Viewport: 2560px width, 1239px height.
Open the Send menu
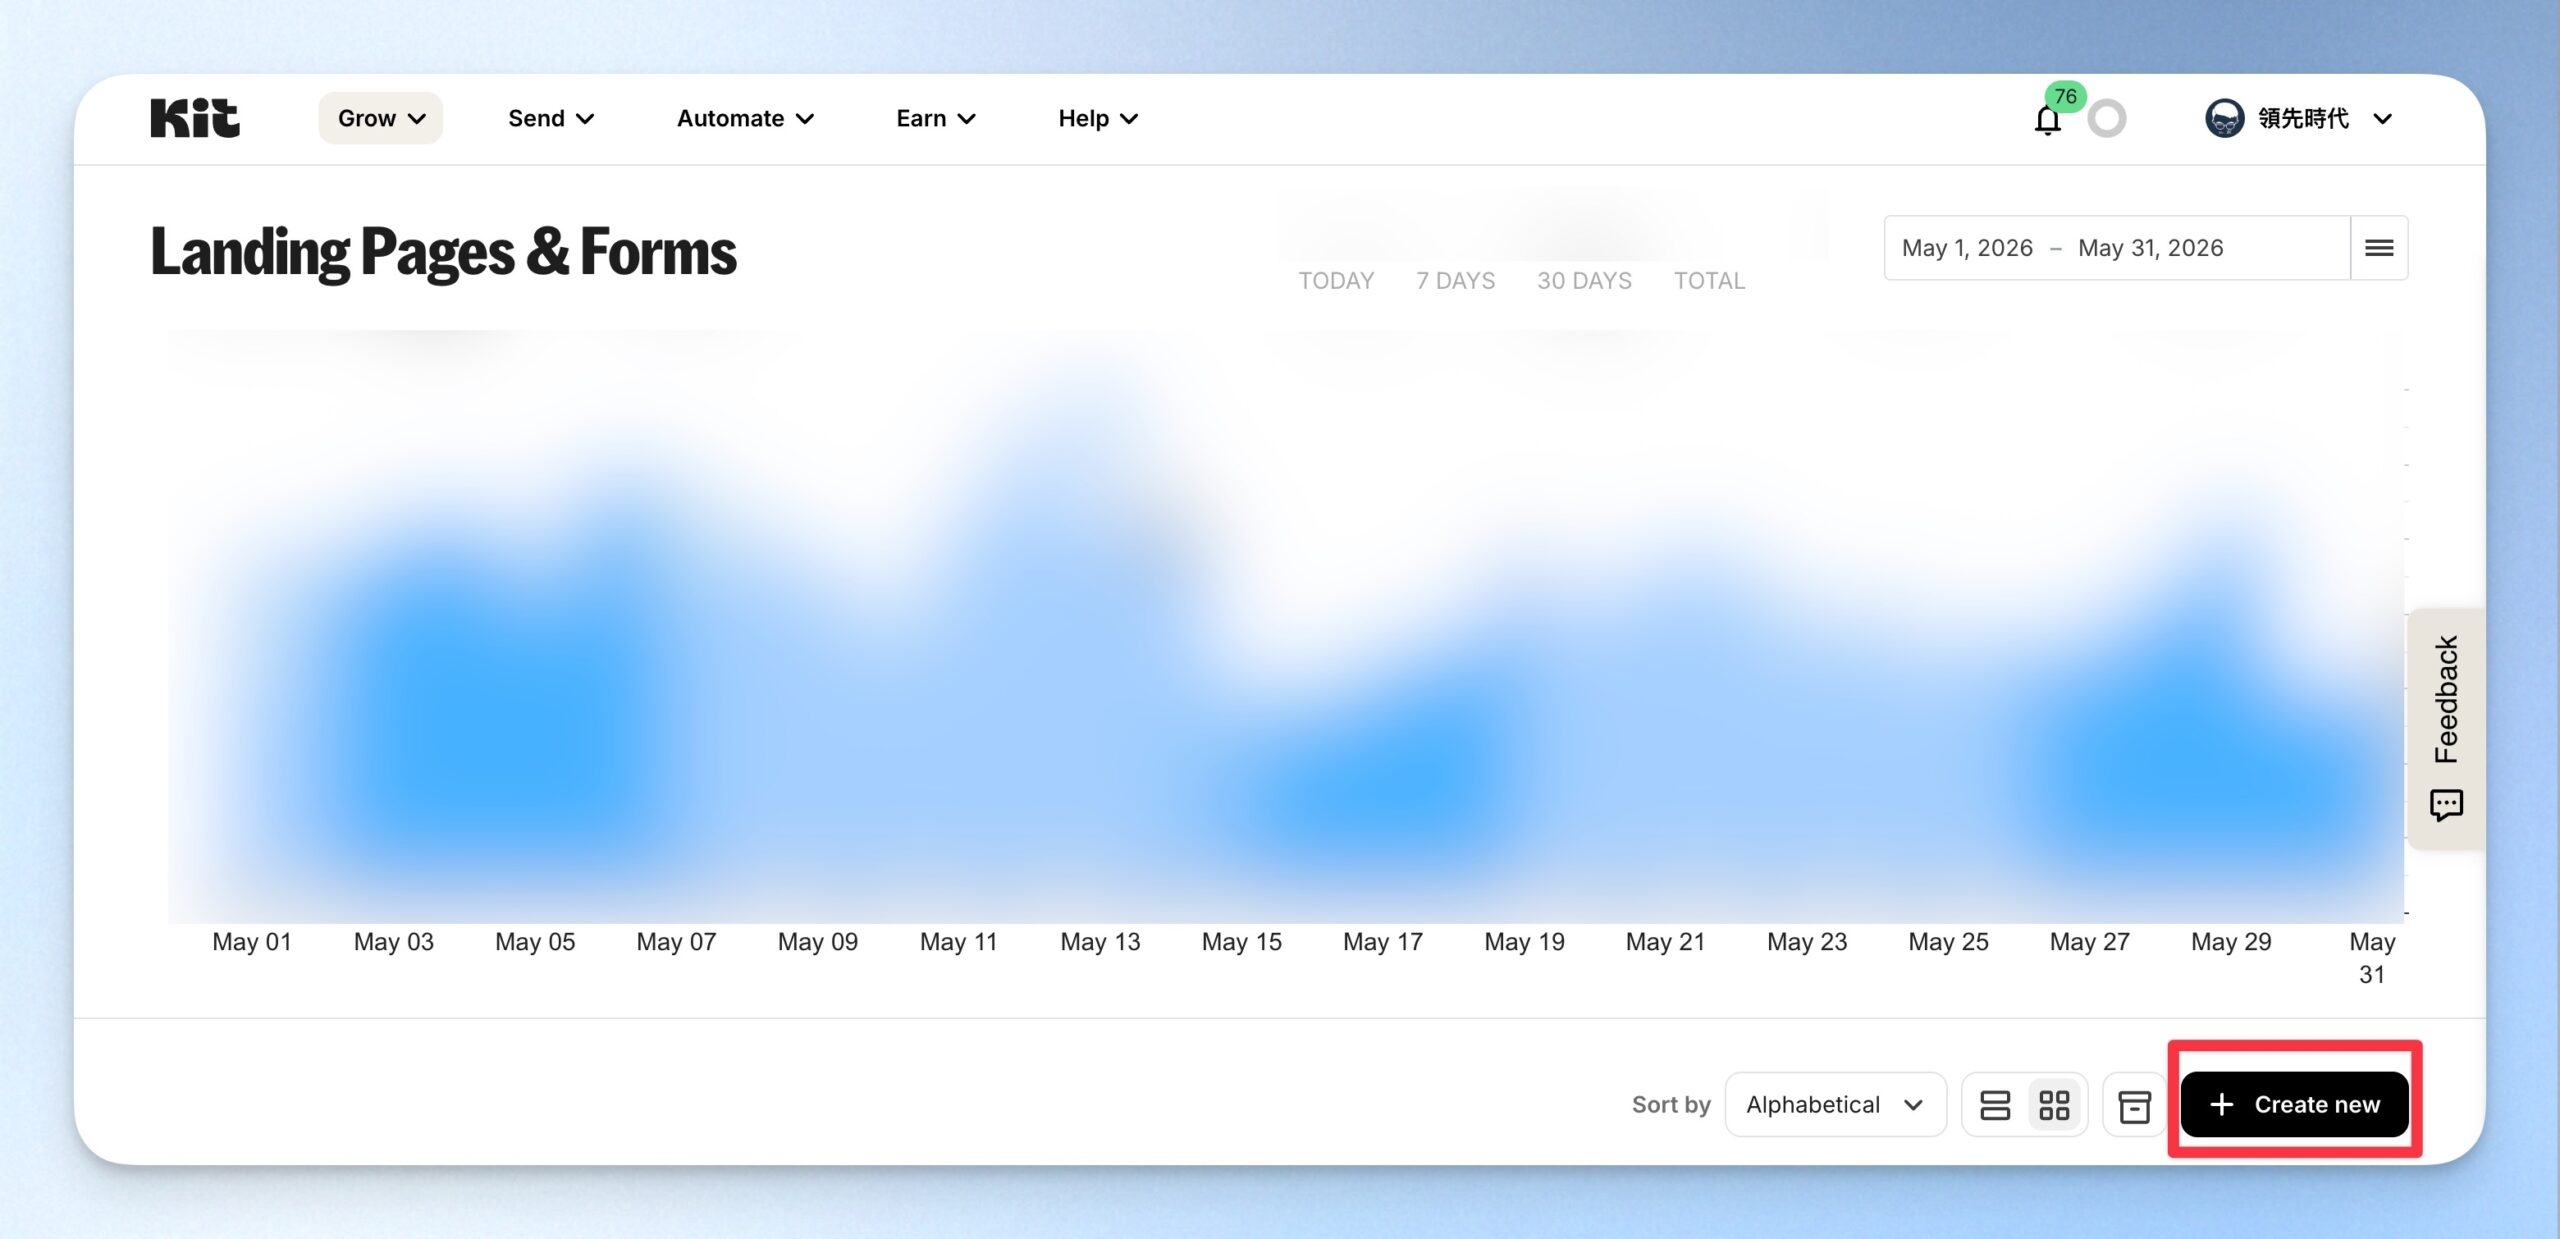pos(551,118)
